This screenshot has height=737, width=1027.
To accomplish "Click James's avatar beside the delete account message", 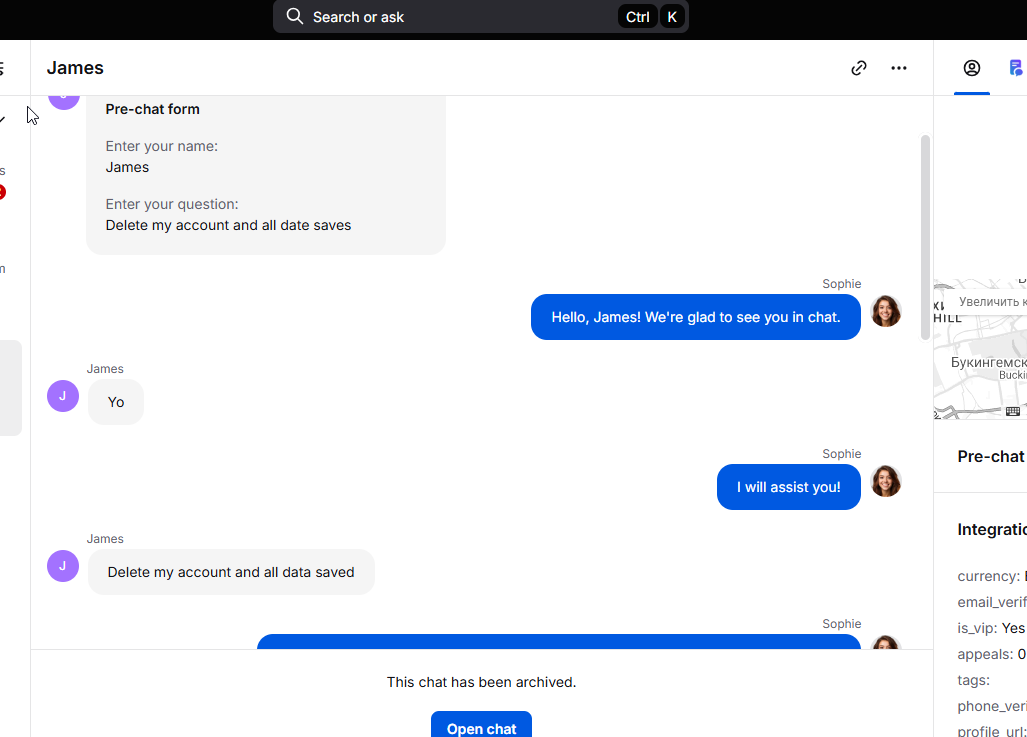I will [63, 566].
